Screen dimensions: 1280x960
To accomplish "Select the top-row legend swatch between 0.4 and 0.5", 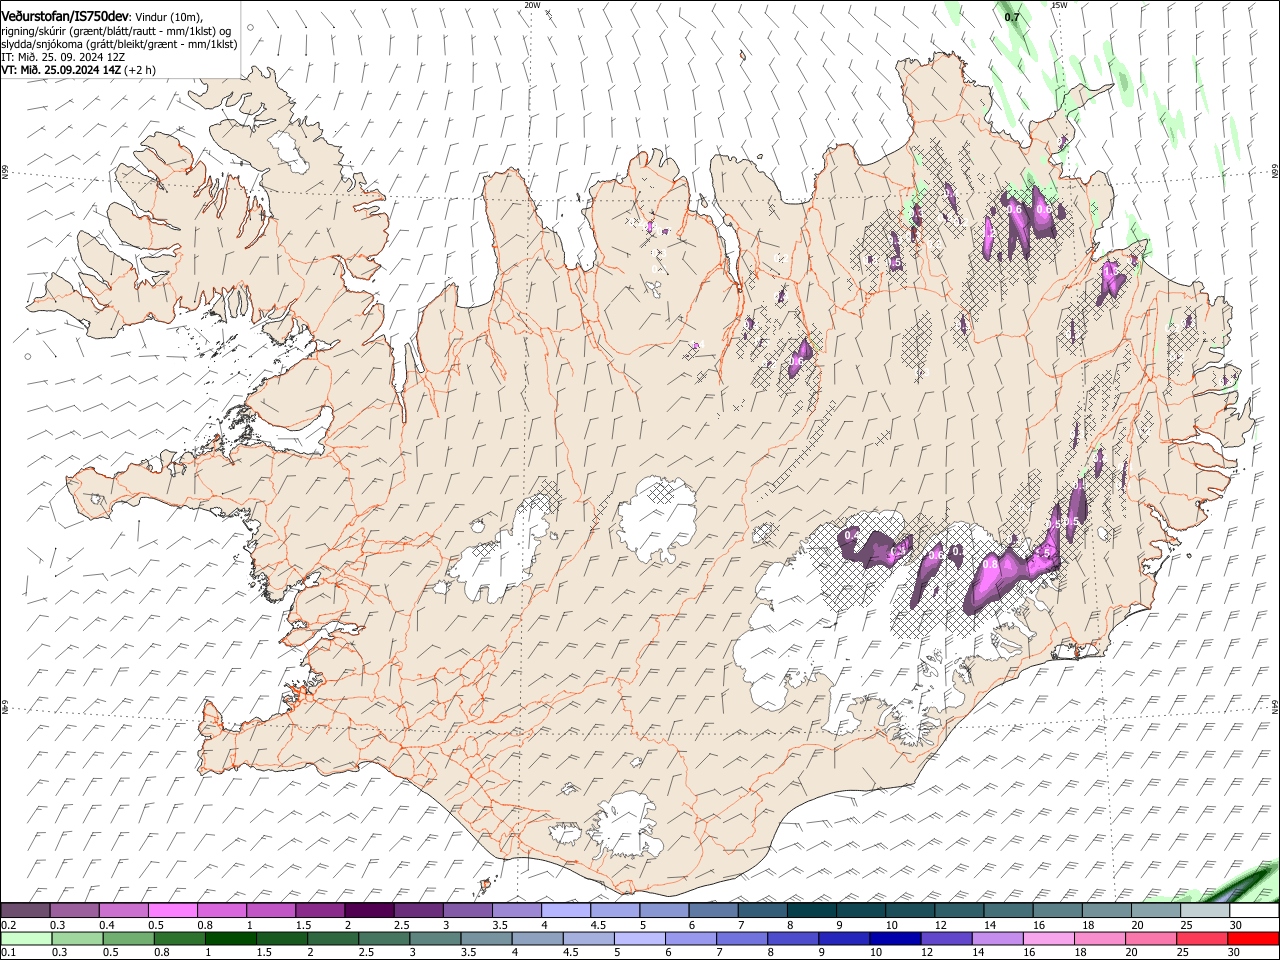I will coord(124,911).
